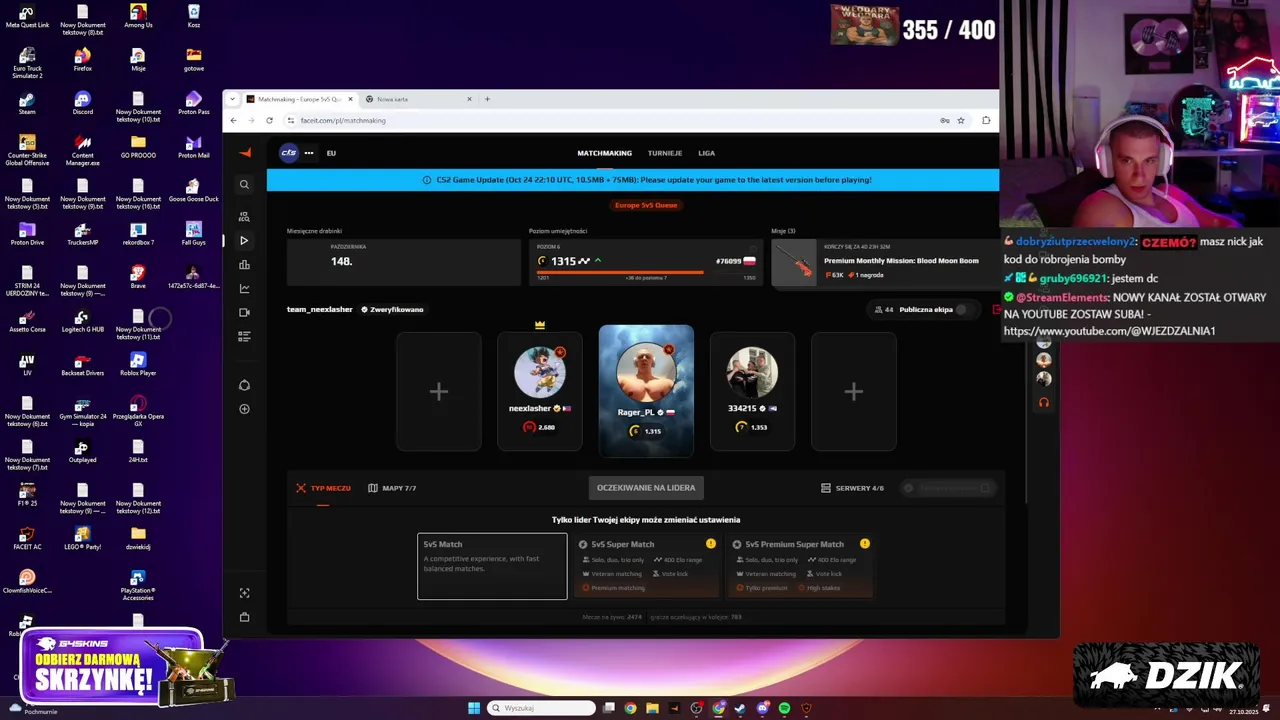Open the Premium Monthly Mission Blood Moon Boom

coord(885,263)
